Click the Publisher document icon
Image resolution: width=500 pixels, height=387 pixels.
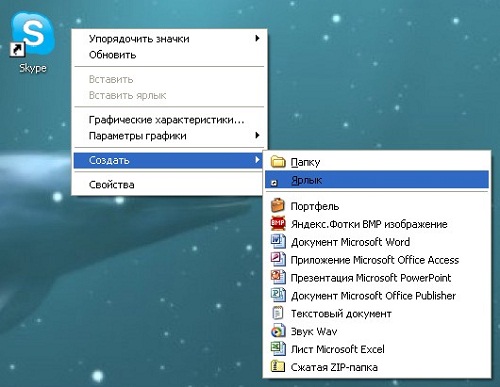[x=278, y=295]
